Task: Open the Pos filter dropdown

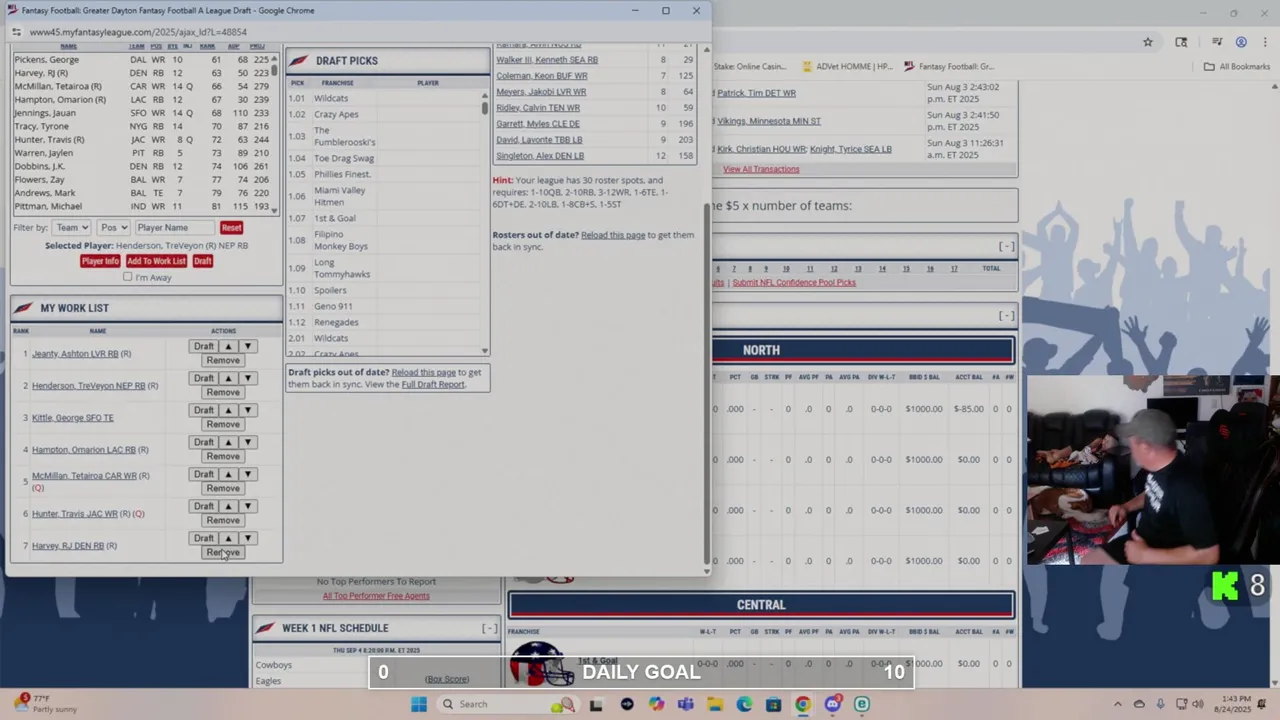Action: click(114, 227)
